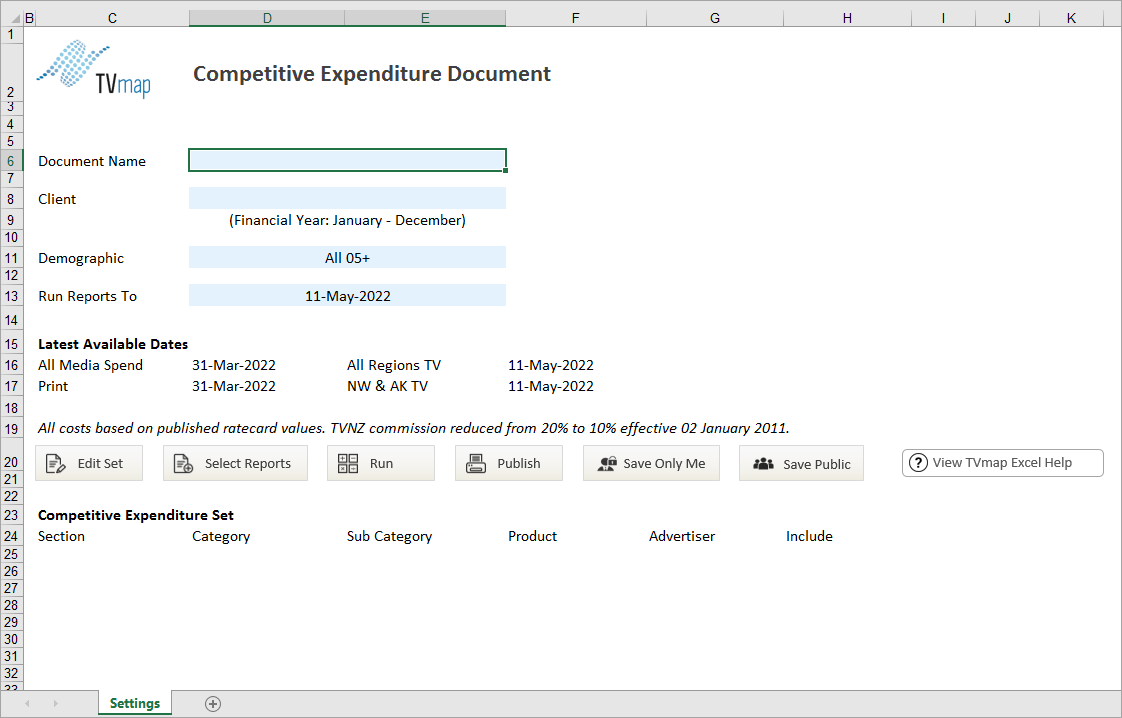This screenshot has height=718, width=1122.
Task: Click '(Financial Year: January - December)' text
Action: tap(347, 220)
